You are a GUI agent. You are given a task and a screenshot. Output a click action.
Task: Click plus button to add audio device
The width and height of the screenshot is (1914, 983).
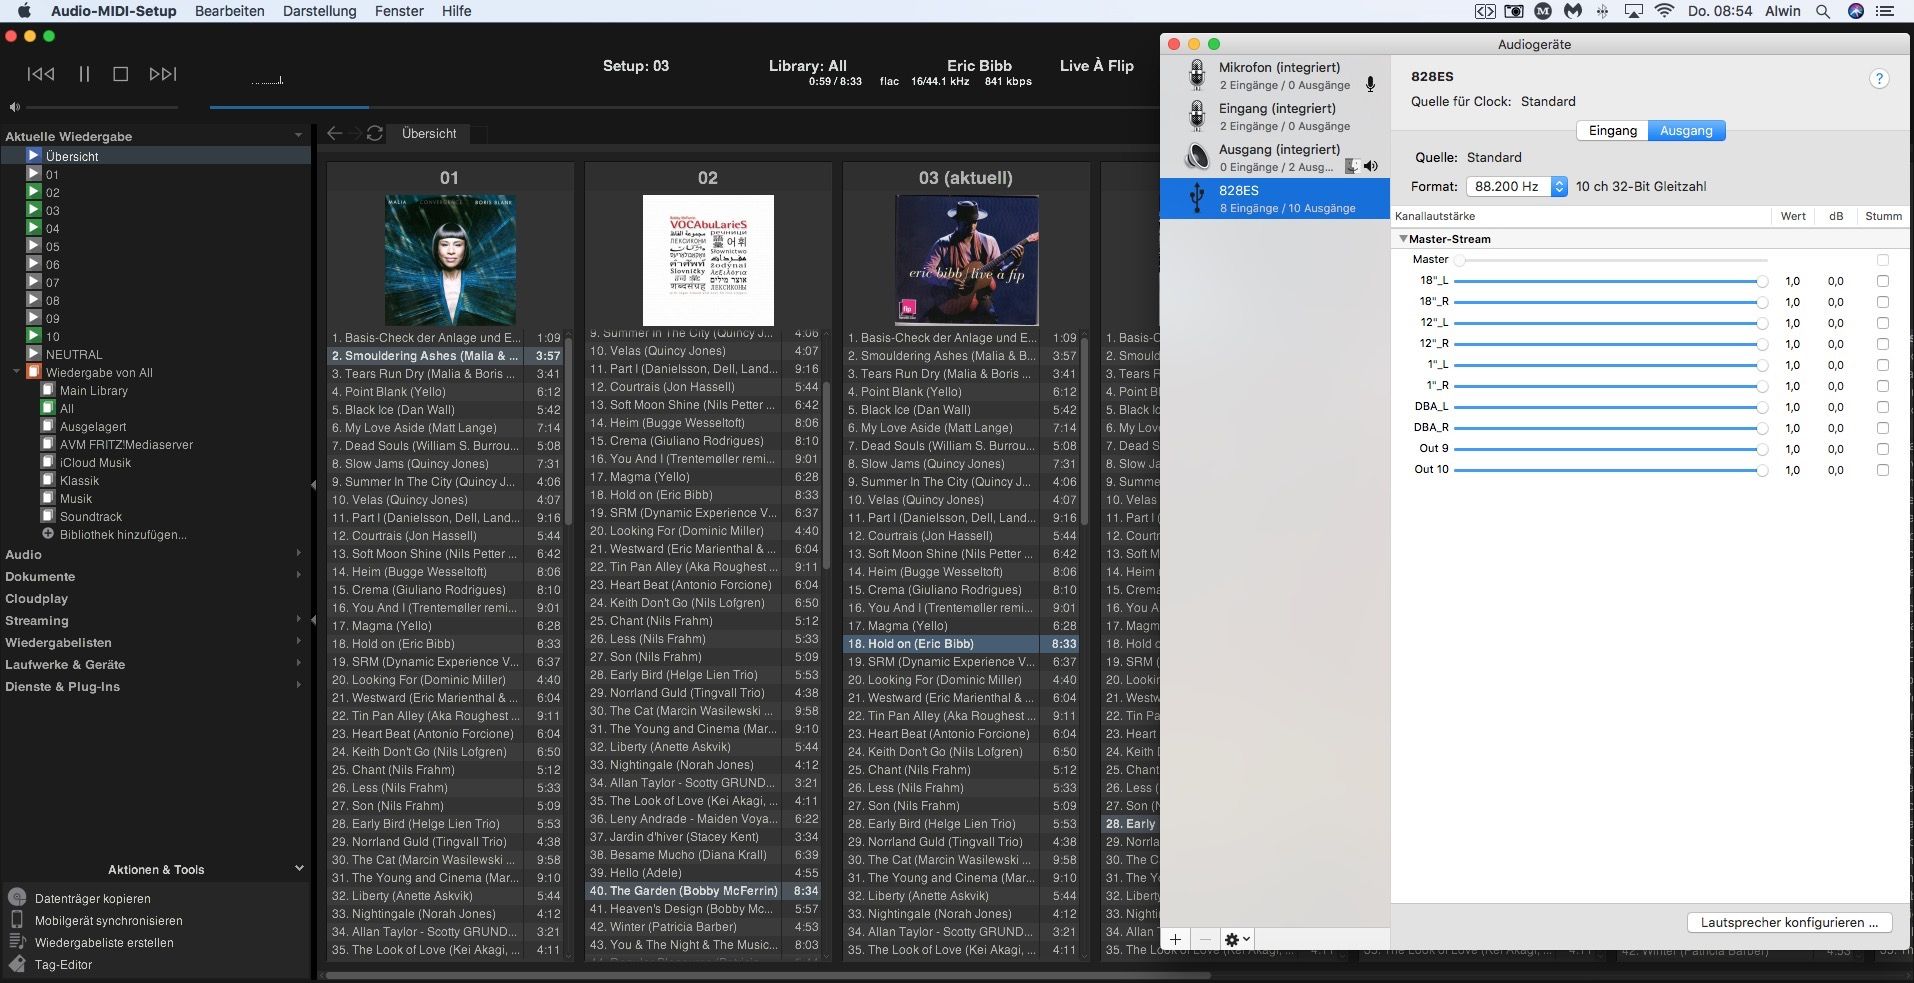click(x=1175, y=939)
